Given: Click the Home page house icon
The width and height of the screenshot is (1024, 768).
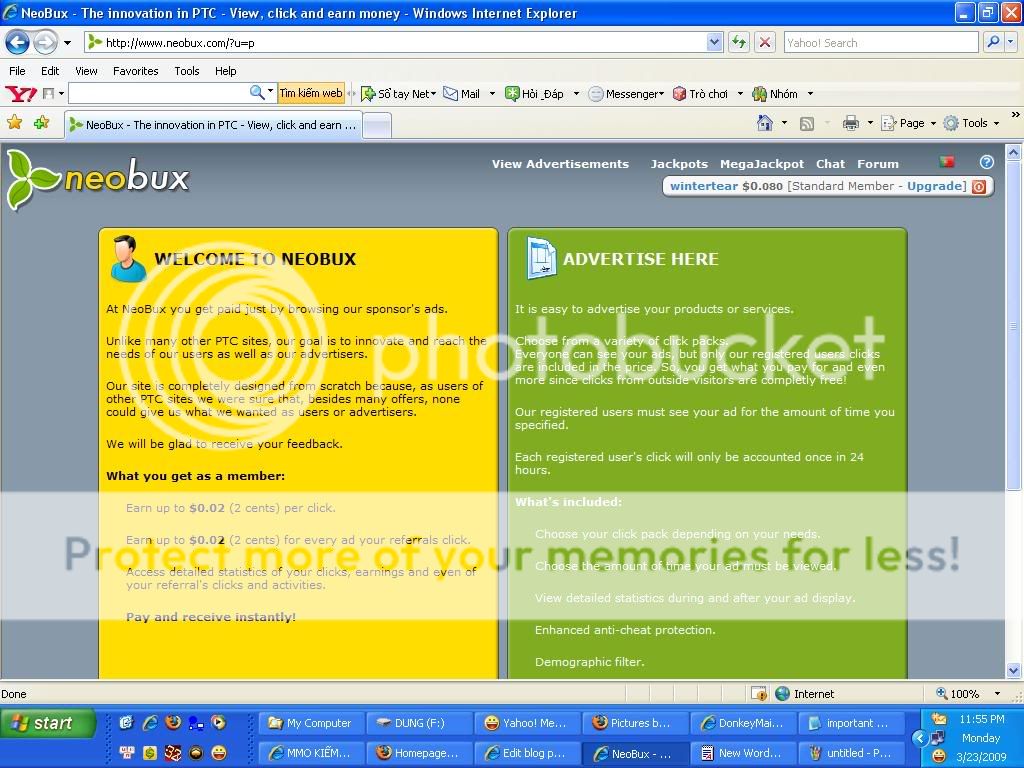Looking at the screenshot, I should 764,123.
